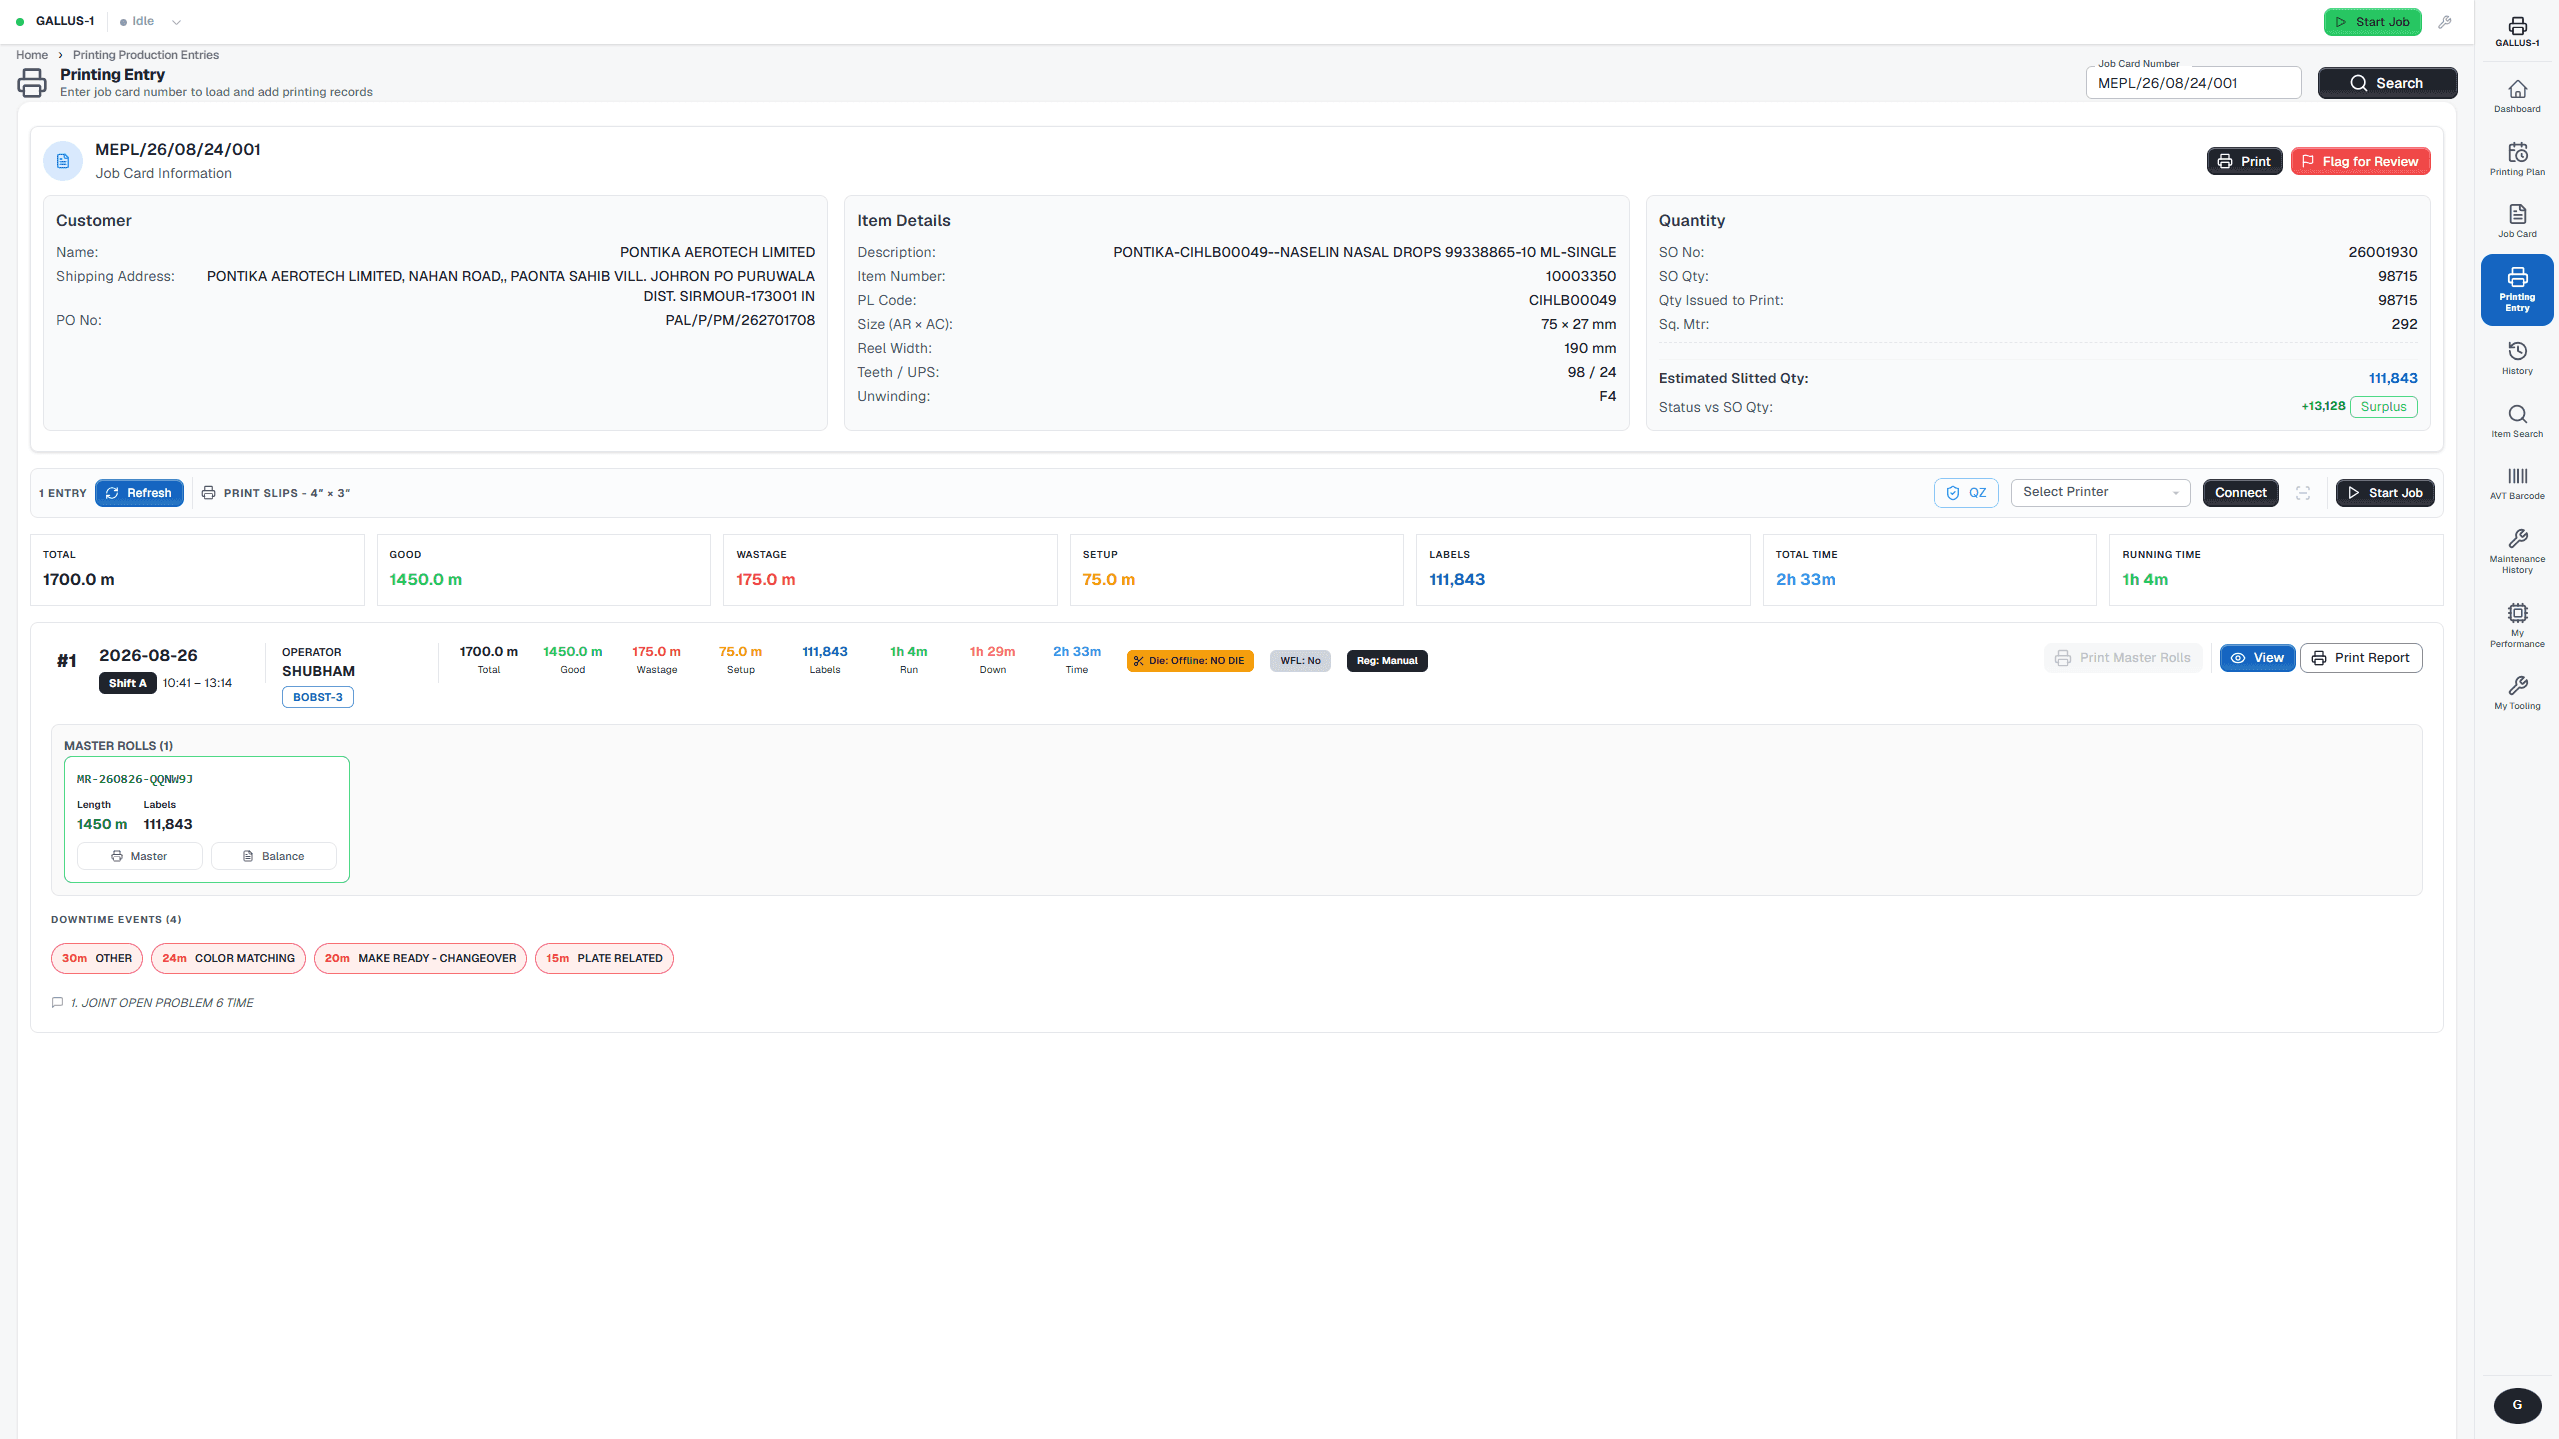
Task: Click the 15m PLATE RELATED downtime chip
Action: [x=604, y=958]
